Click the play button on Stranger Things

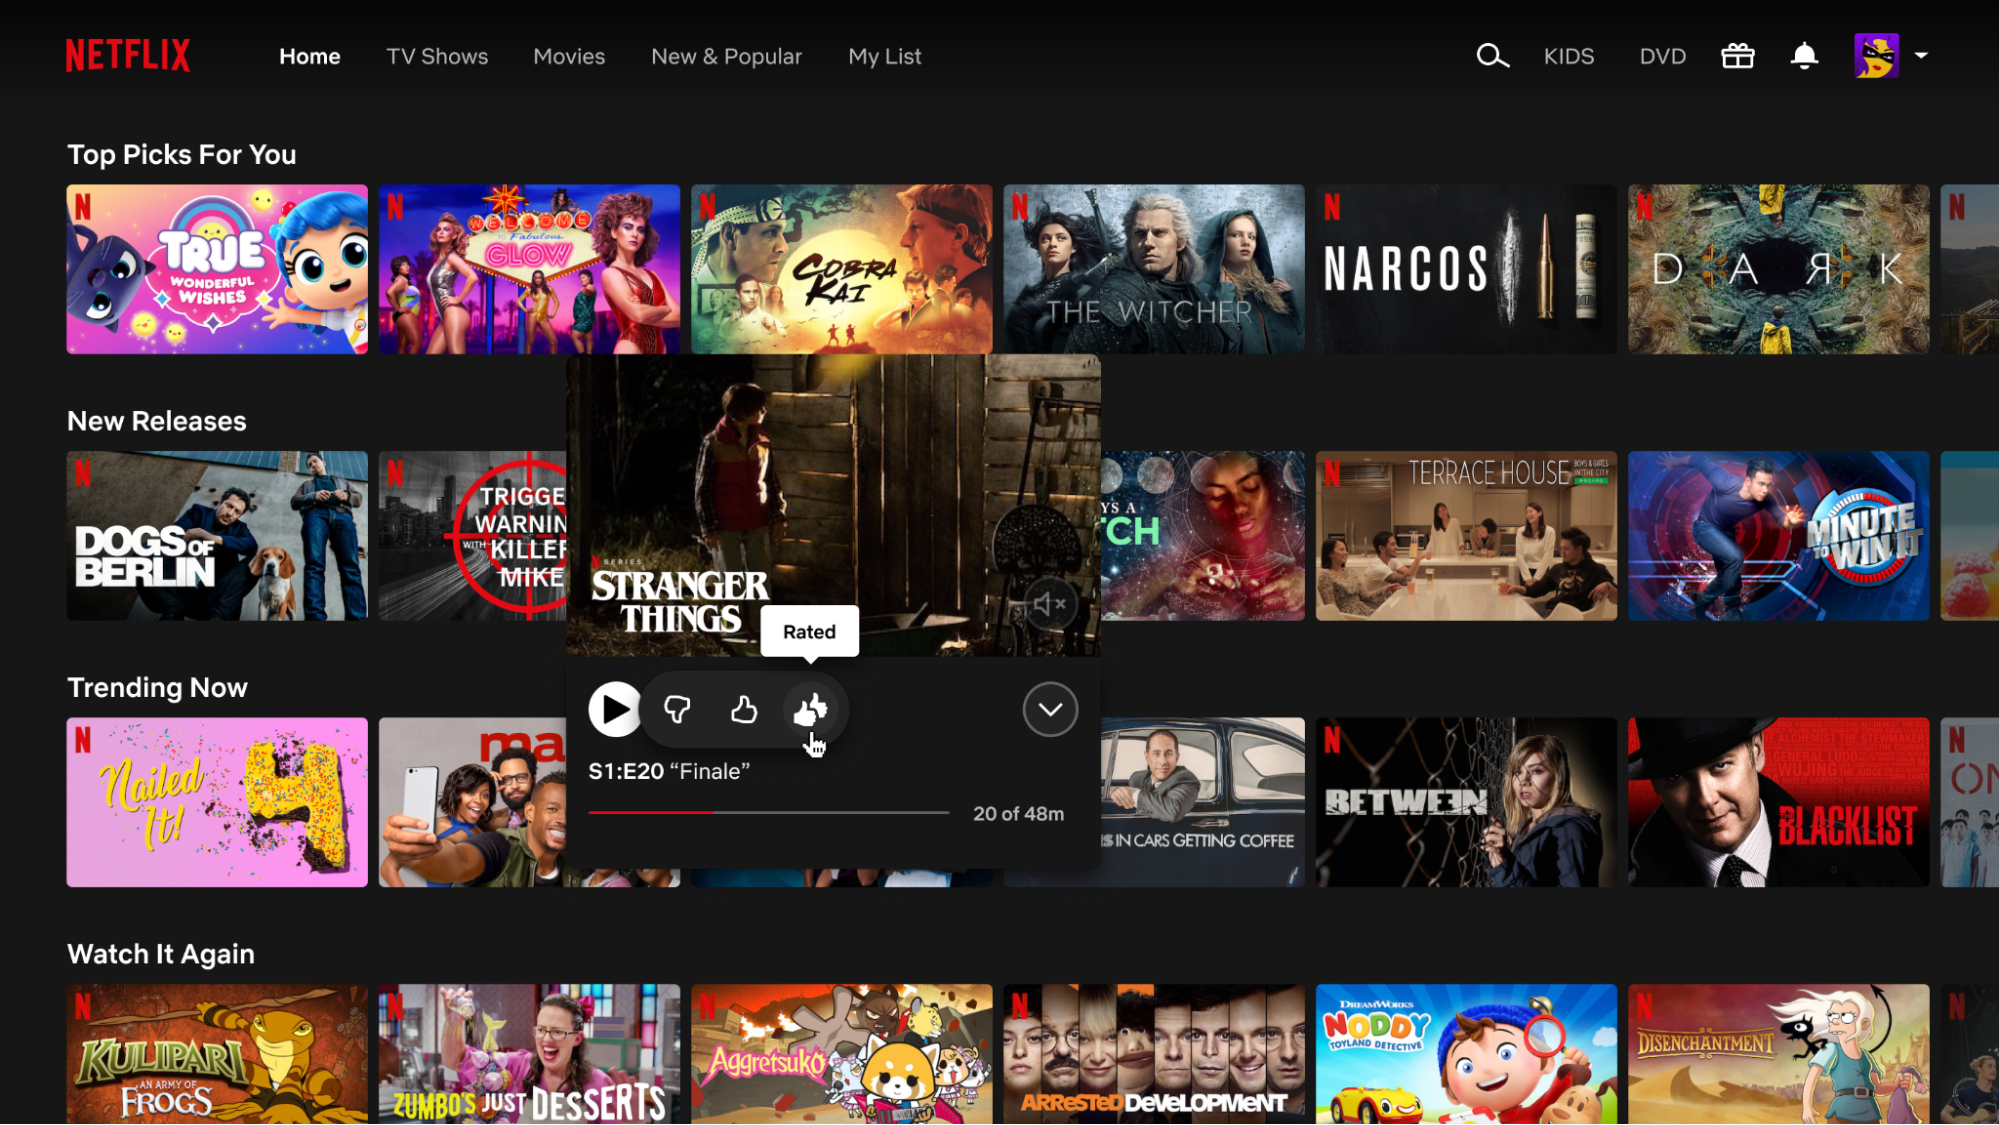[614, 709]
